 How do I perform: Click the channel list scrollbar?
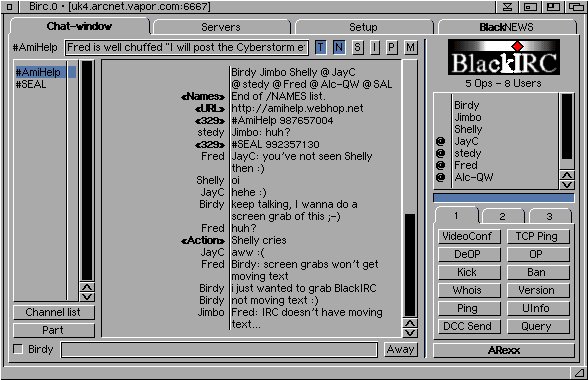[x=87, y=171]
